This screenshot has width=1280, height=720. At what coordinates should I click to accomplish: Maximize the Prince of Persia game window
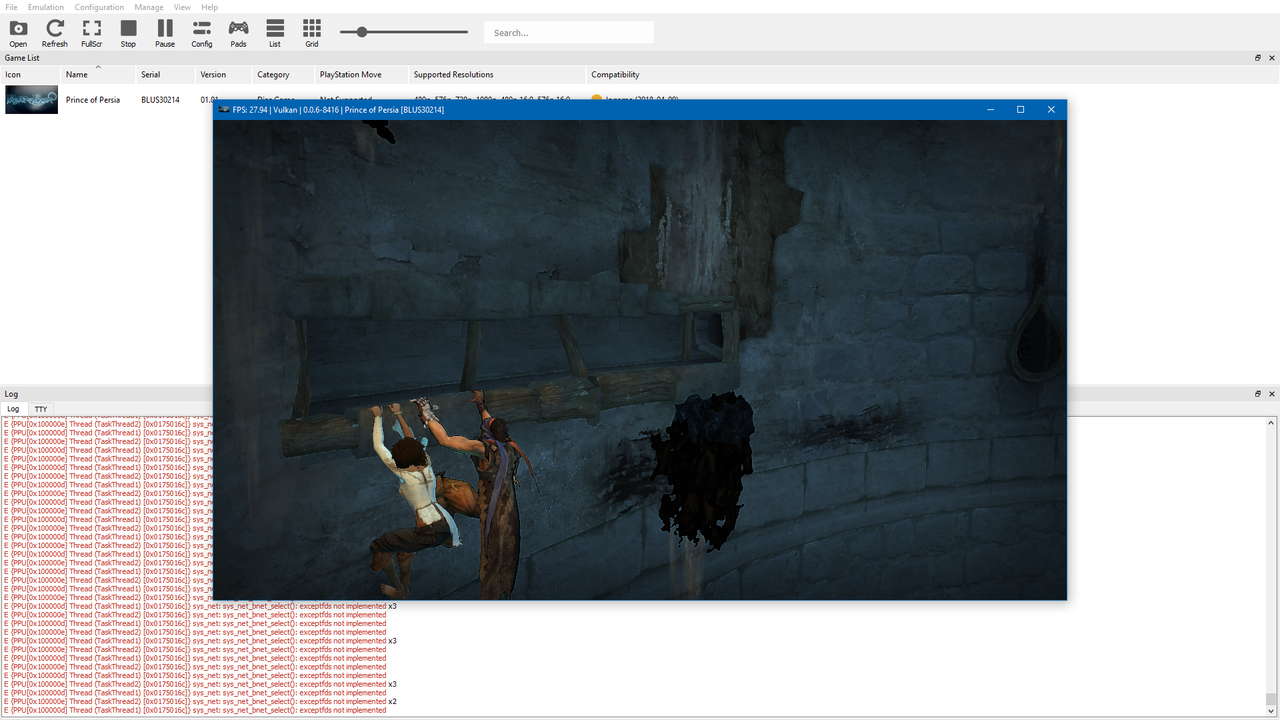[1021, 109]
